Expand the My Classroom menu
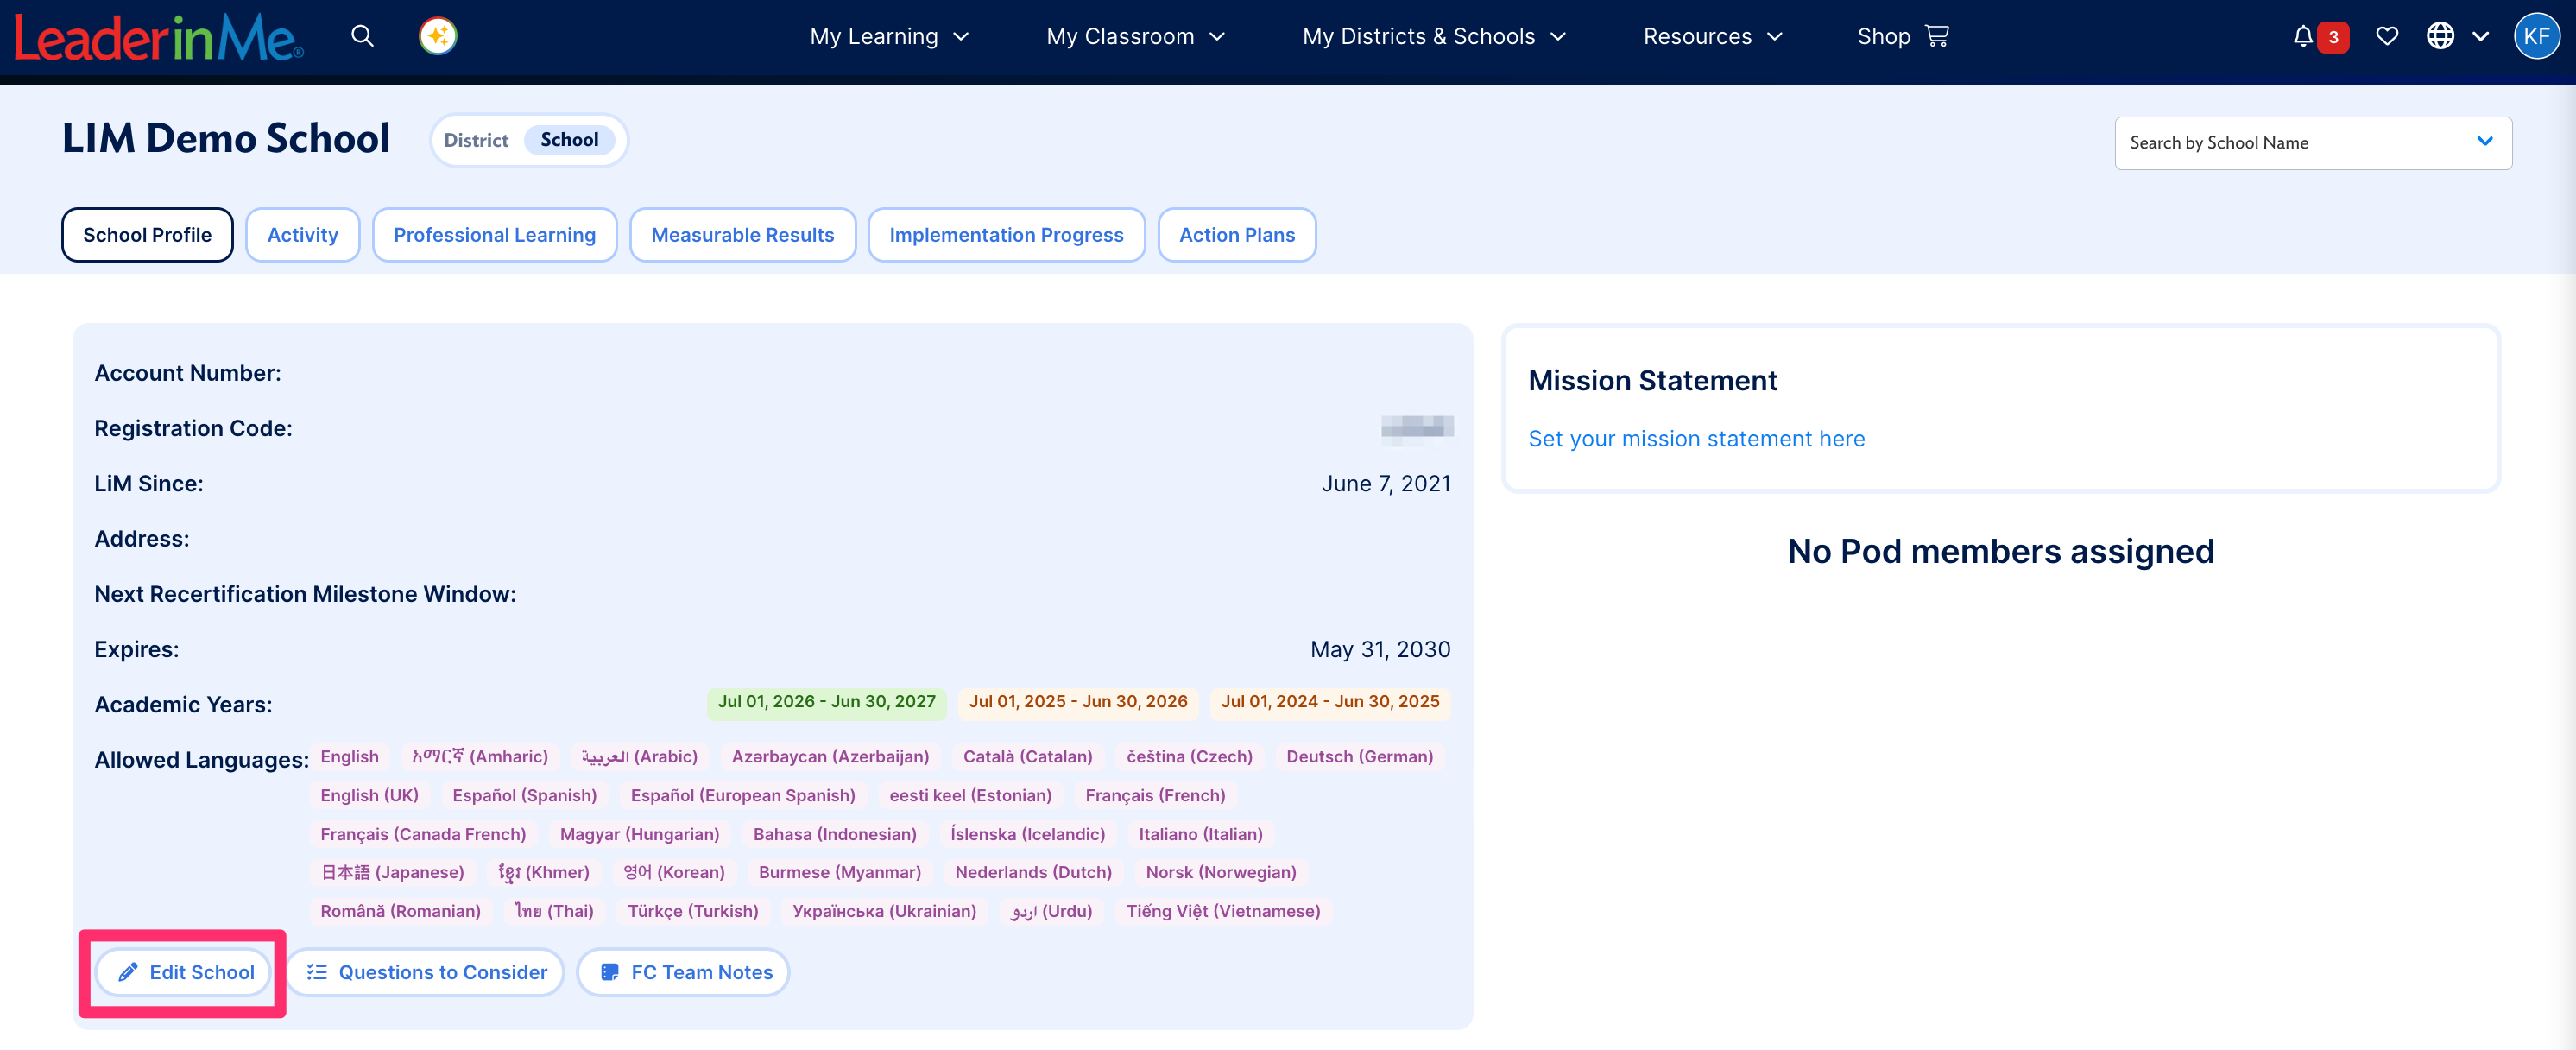Screen dimensions: 2576x1050 point(1135,37)
